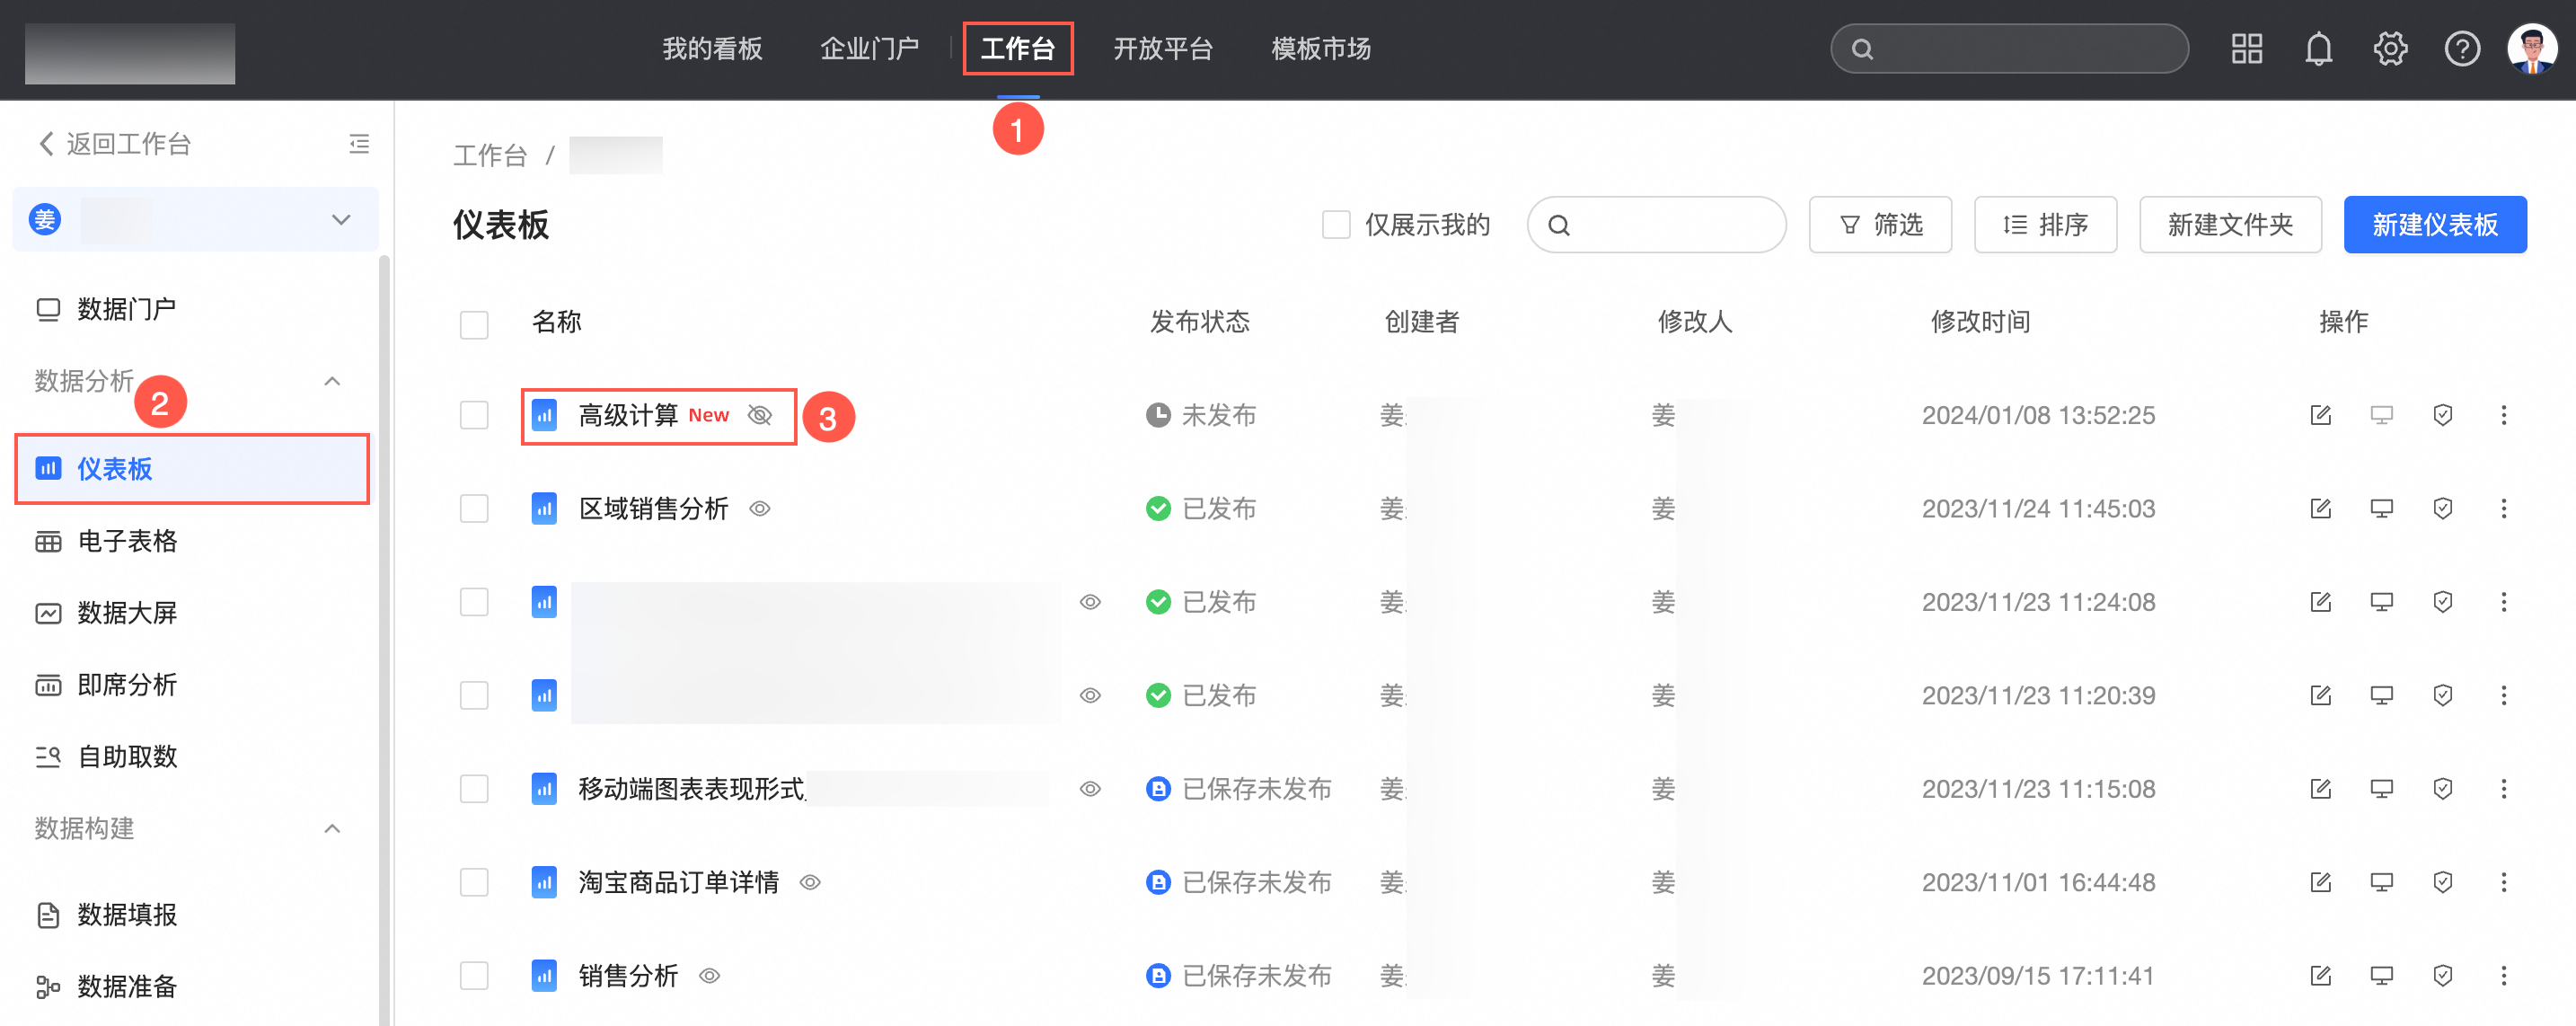Click shield permission icon for 淘宝商品订单详情
Image resolution: width=2576 pixels, height=1026 pixels.
coord(2442,882)
